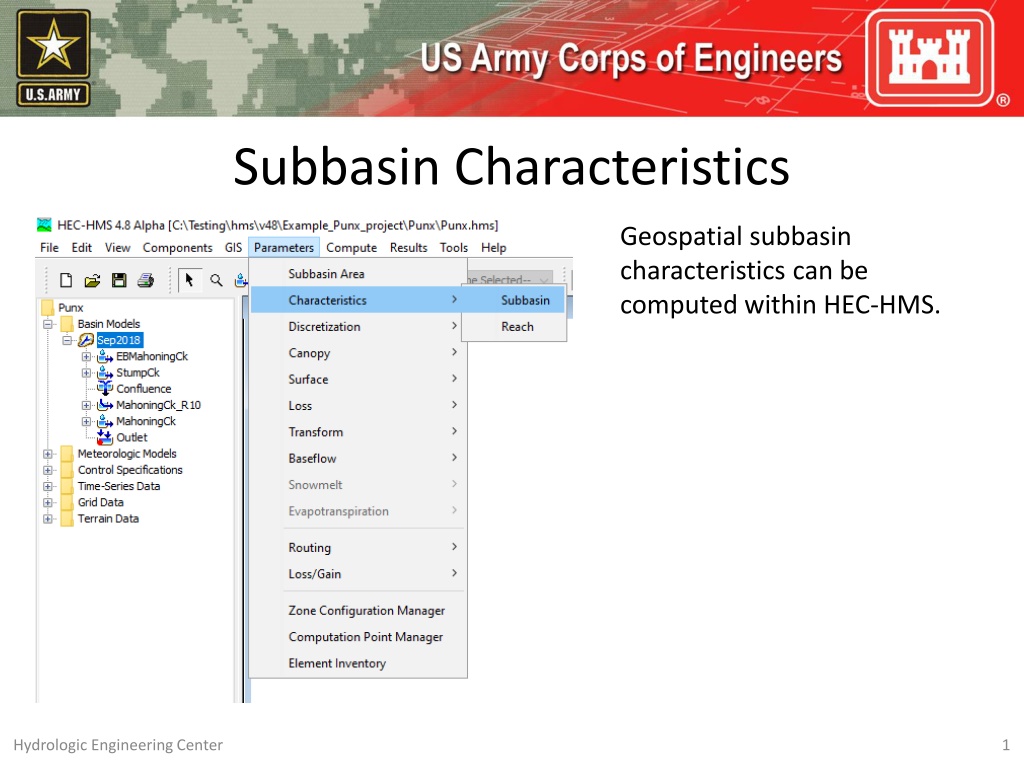The image size is (1024, 768).
Task: Click the Confluence junction icon
Action: (104, 389)
